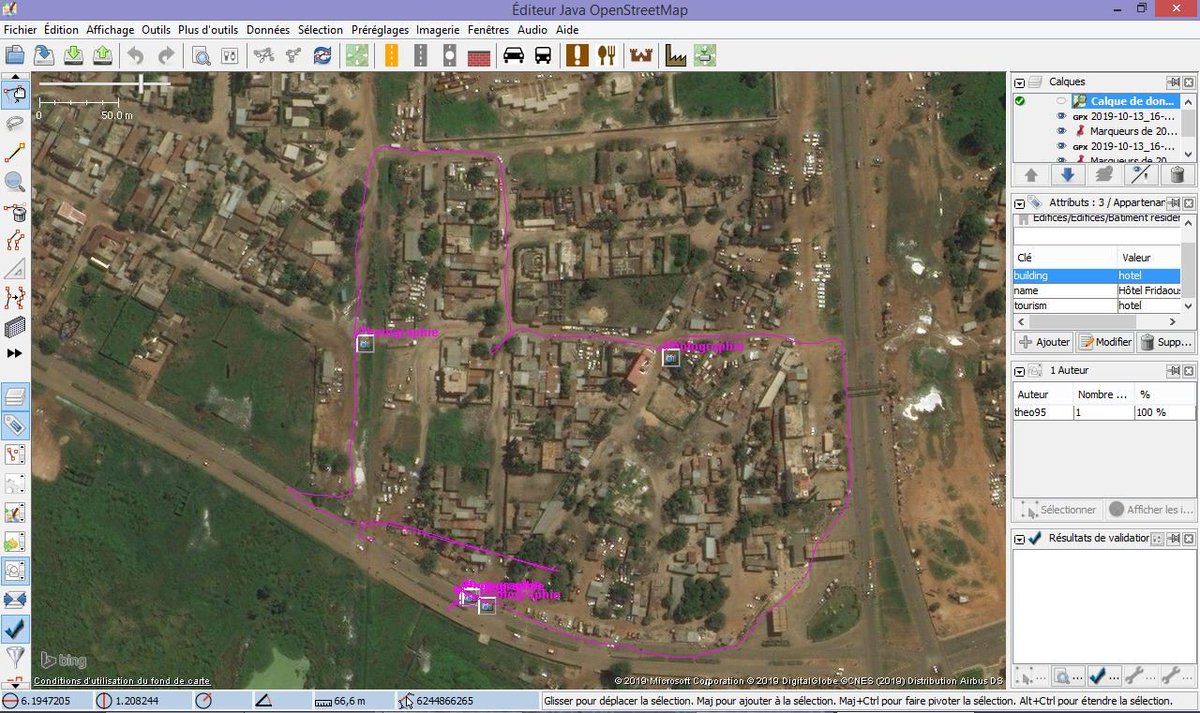Choose the road preset with orange icon
The image size is (1200, 713).
tap(391, 55)
